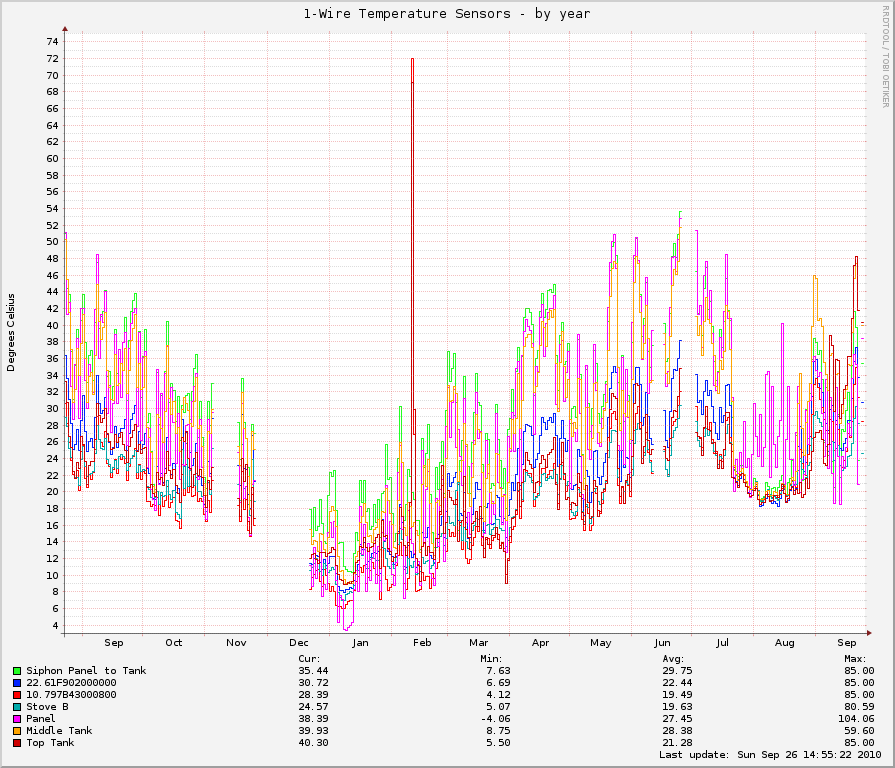
Task: Click the magenta Panel legend swatch
Action: coord(17,719)
